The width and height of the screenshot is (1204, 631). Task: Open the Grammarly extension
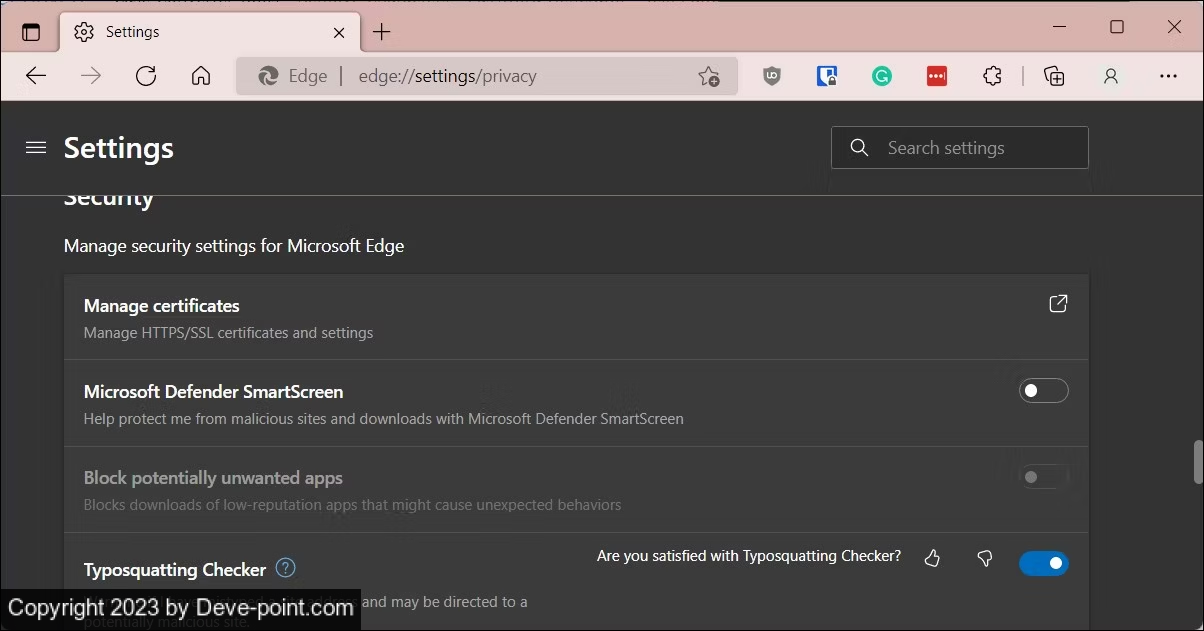tap(882, 76)
